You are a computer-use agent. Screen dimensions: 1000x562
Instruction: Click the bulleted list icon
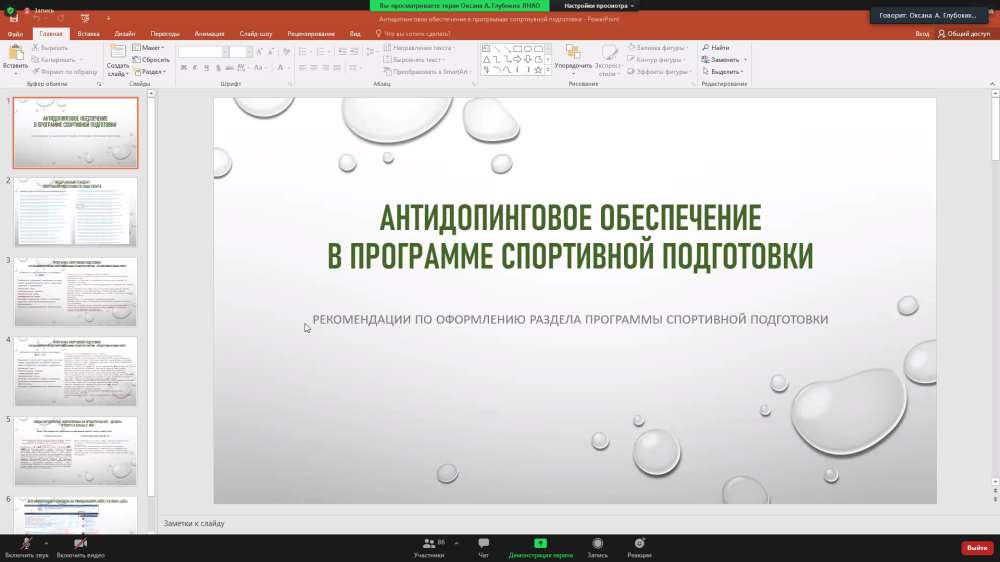pyautogui.click(x=304, y=52)
